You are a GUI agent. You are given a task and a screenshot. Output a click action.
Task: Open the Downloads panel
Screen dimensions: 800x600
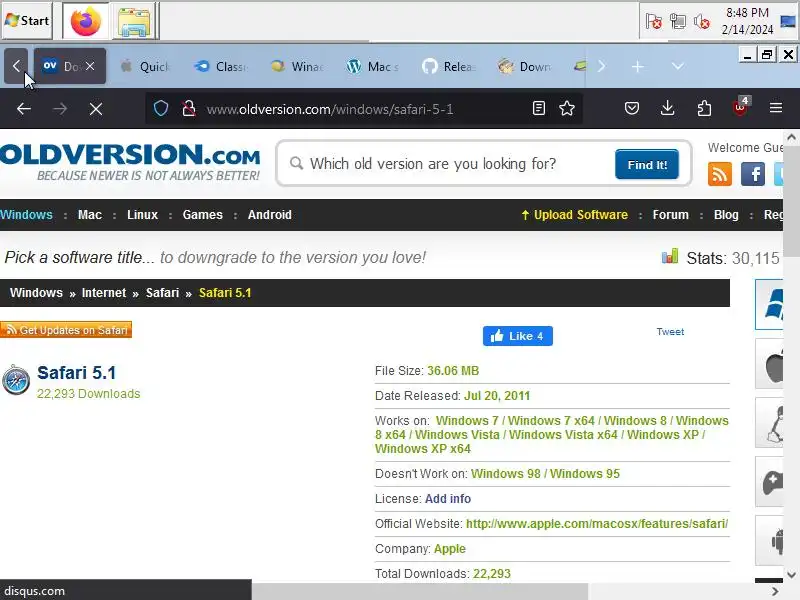pos(667,108)
